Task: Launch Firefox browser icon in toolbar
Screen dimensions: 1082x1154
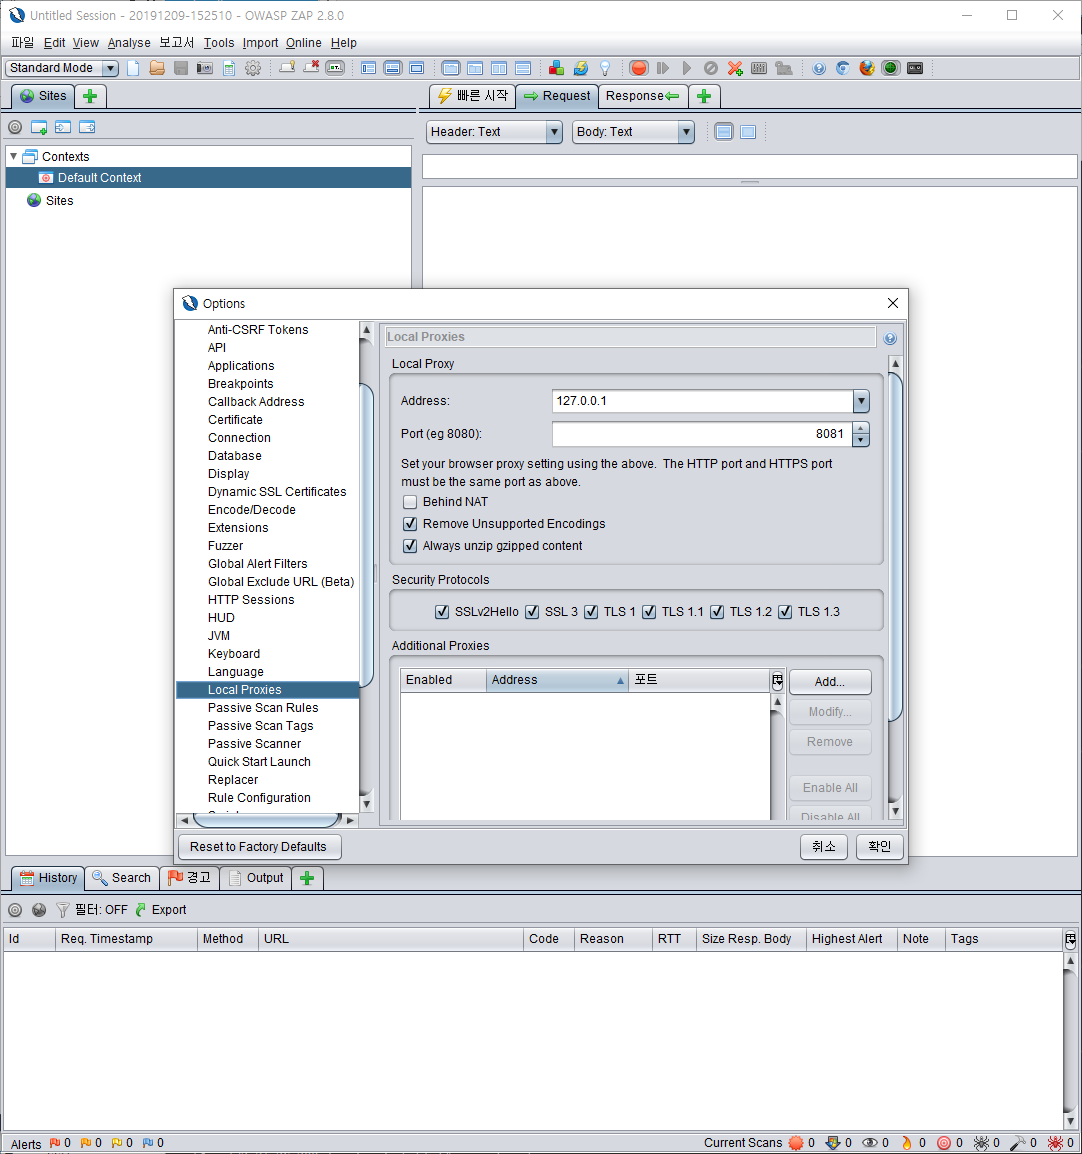Action: point(867,68)
